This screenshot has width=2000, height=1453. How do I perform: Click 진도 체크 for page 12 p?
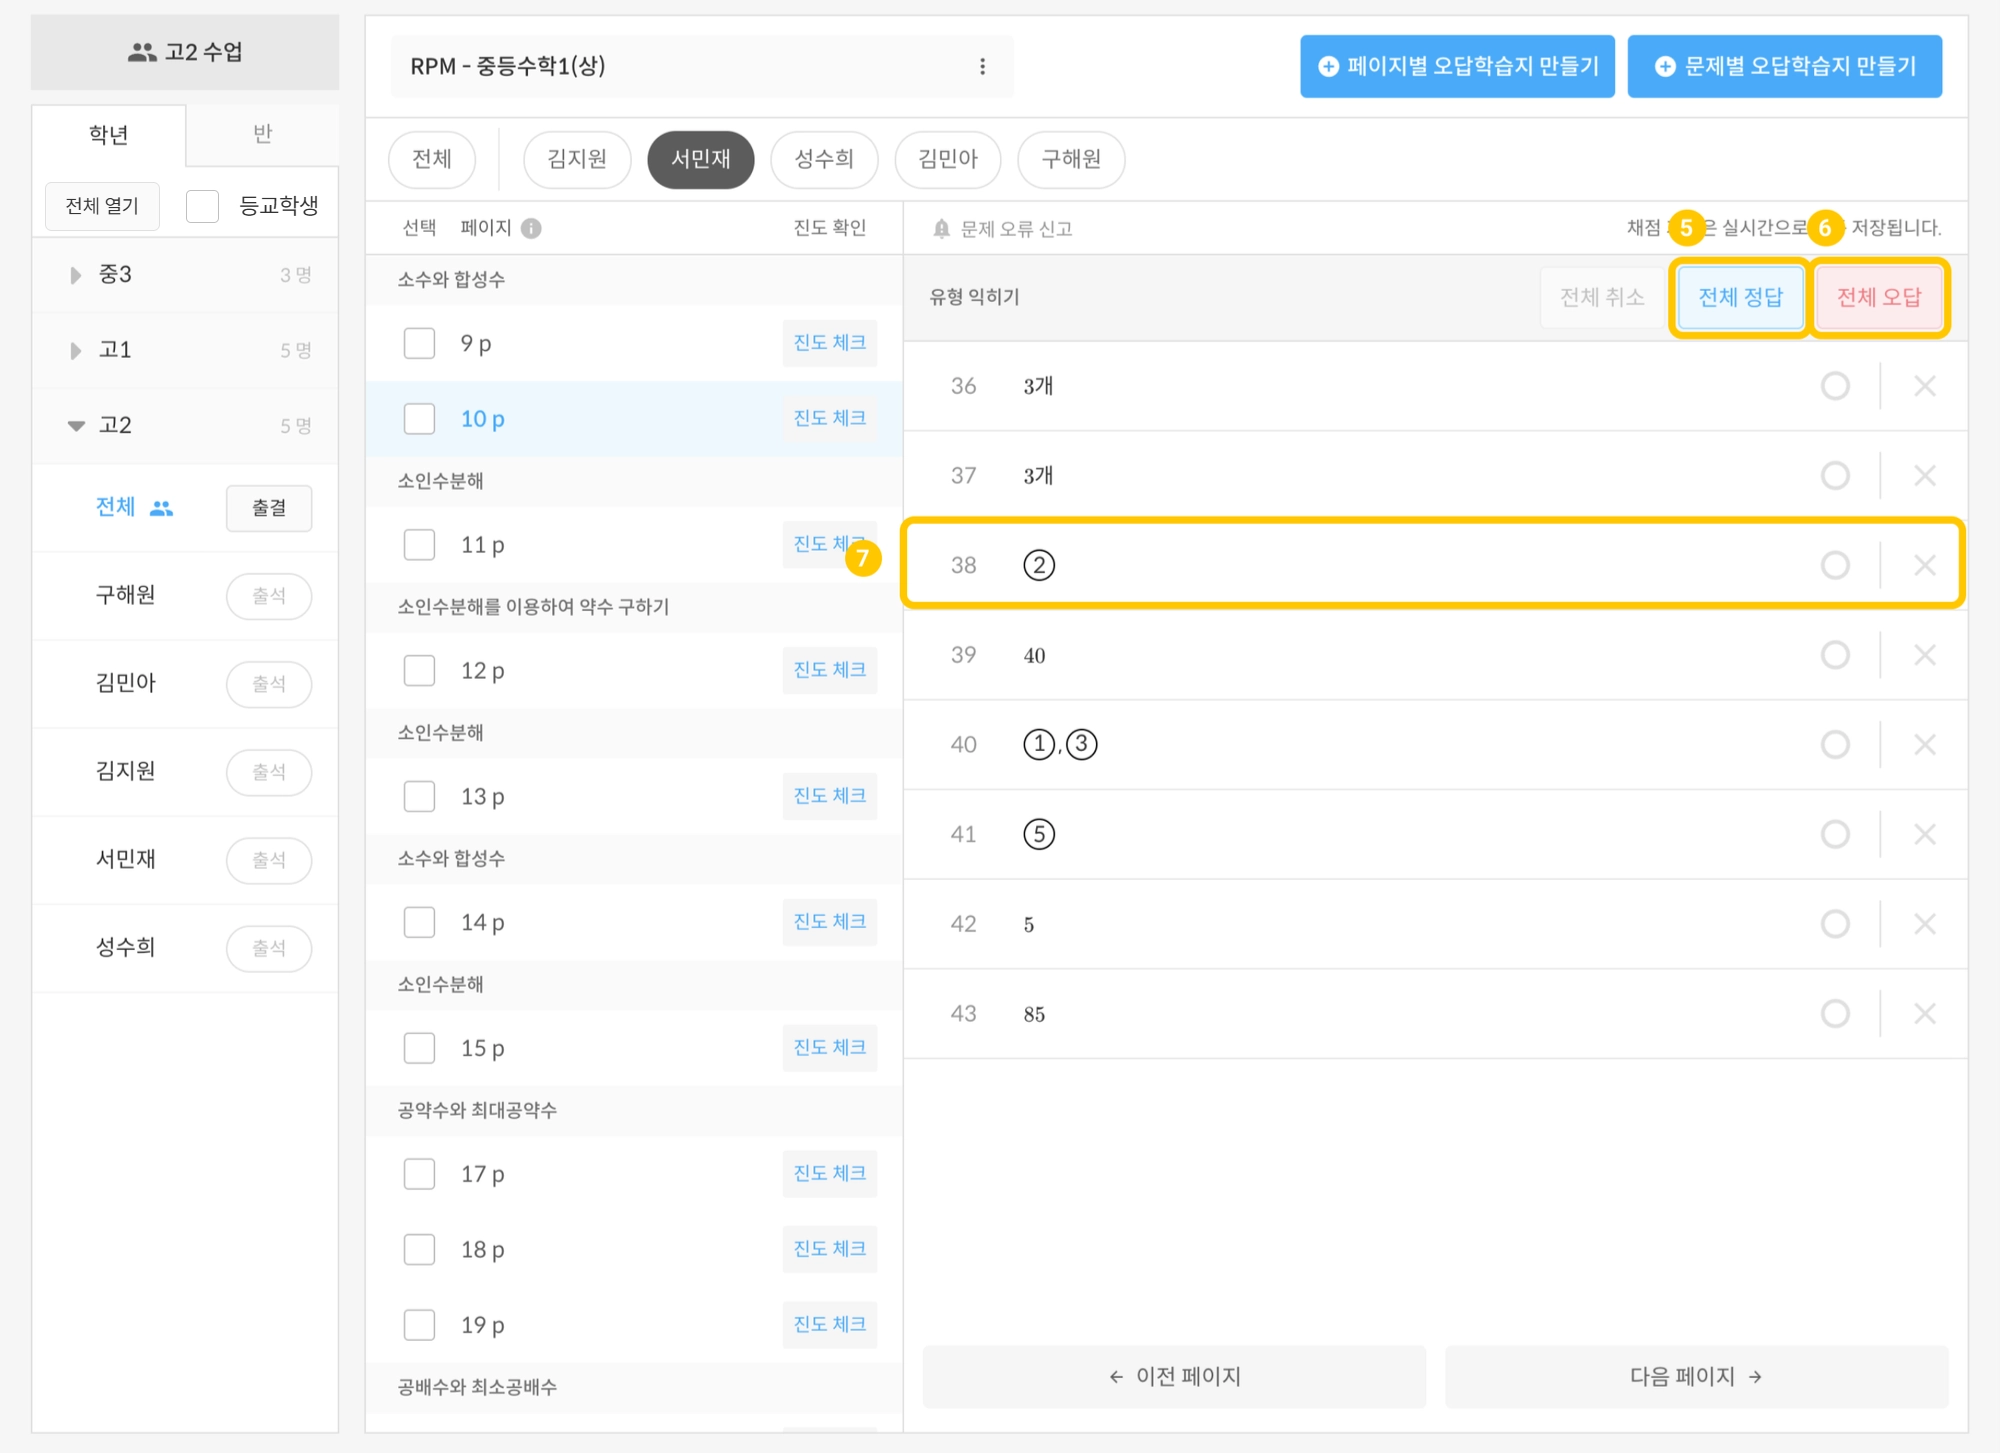tap(829, 670)
